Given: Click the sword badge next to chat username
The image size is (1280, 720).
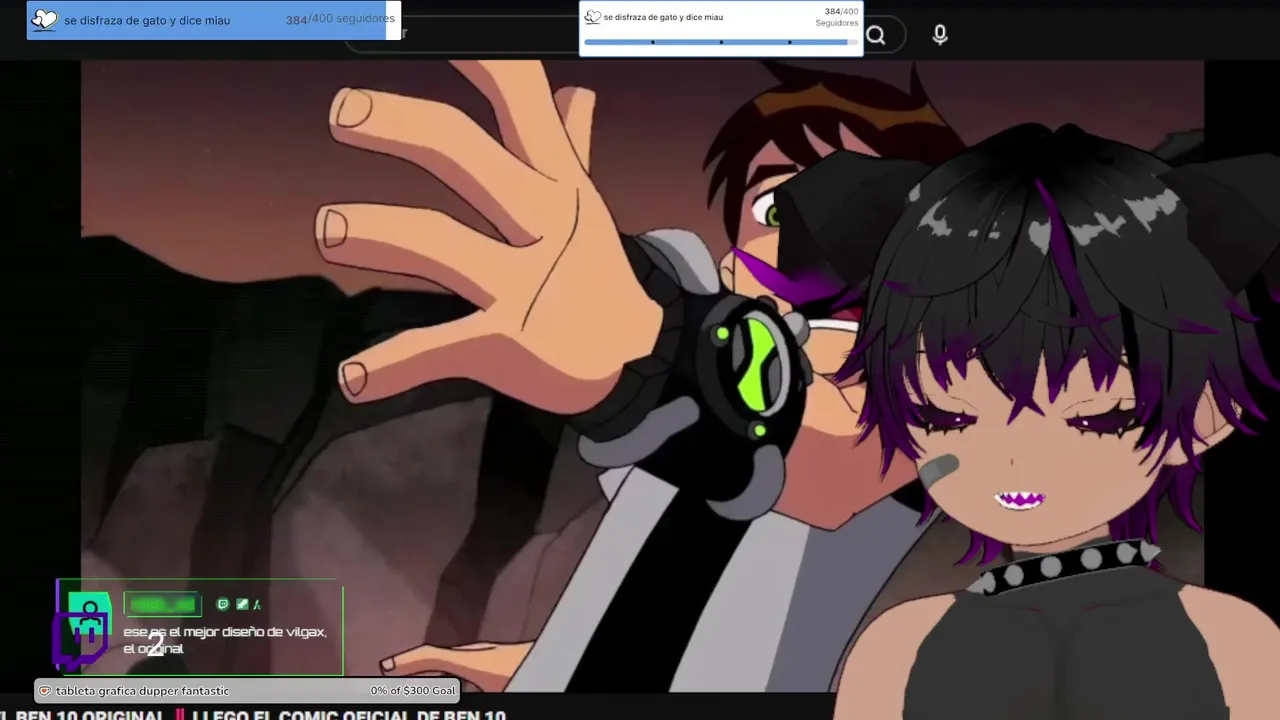Looking at the screenshot, I should (x=241, y=604).
